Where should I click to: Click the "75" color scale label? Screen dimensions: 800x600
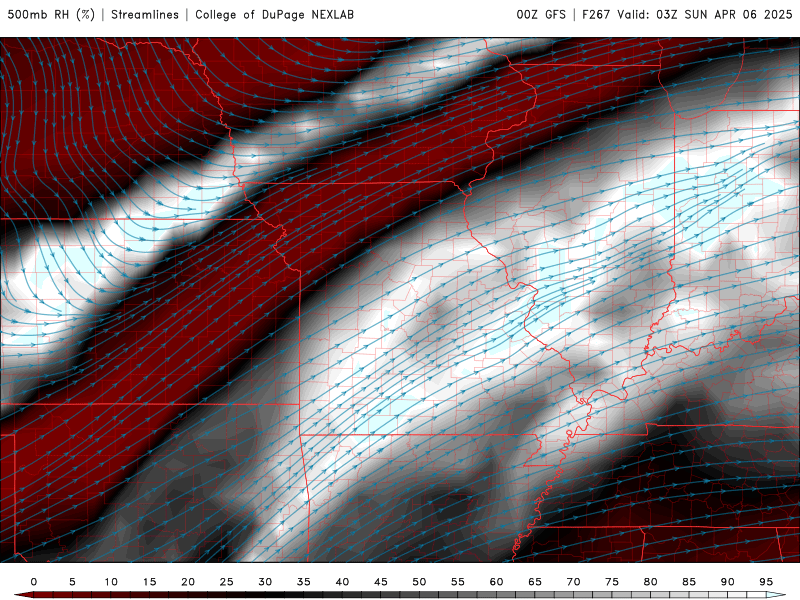pyautogui.click(x=612, y=582)
